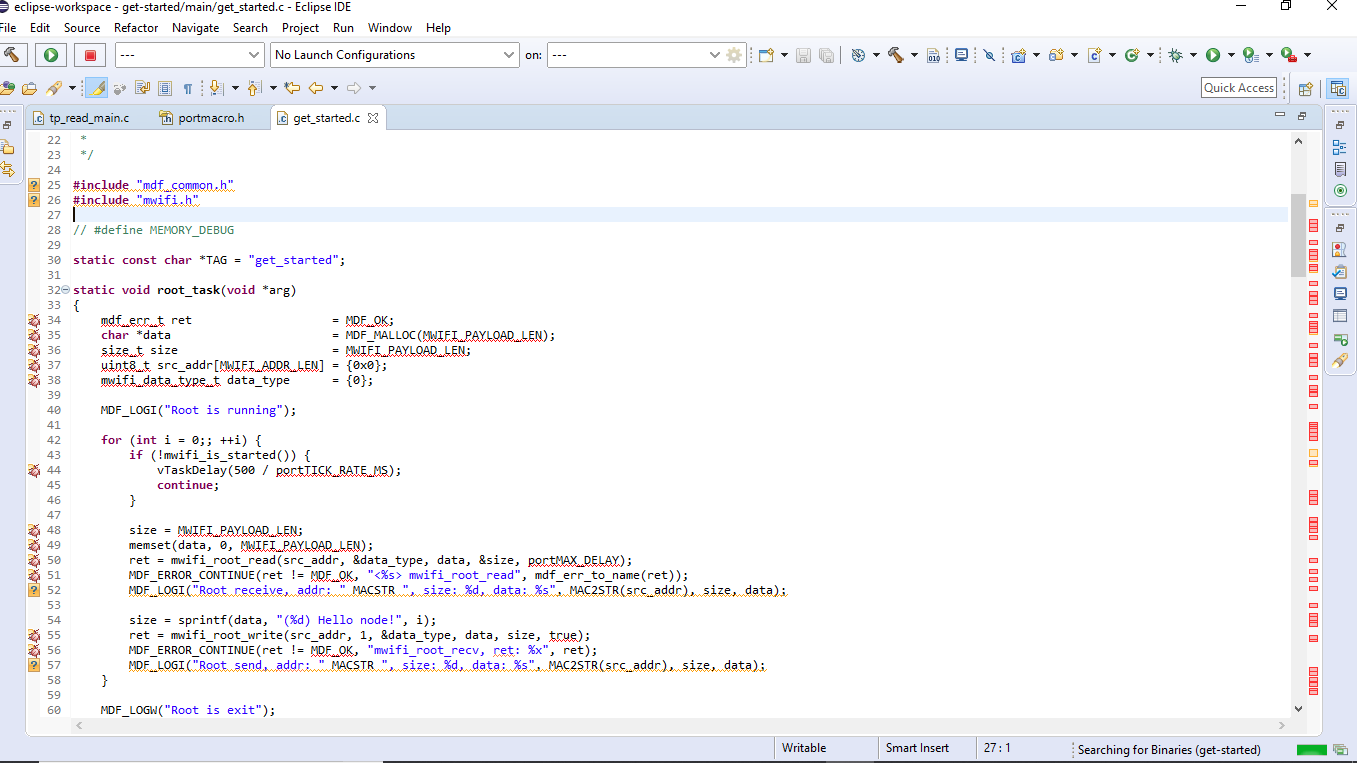Restore the upper right trim stack

point(1340,125)
